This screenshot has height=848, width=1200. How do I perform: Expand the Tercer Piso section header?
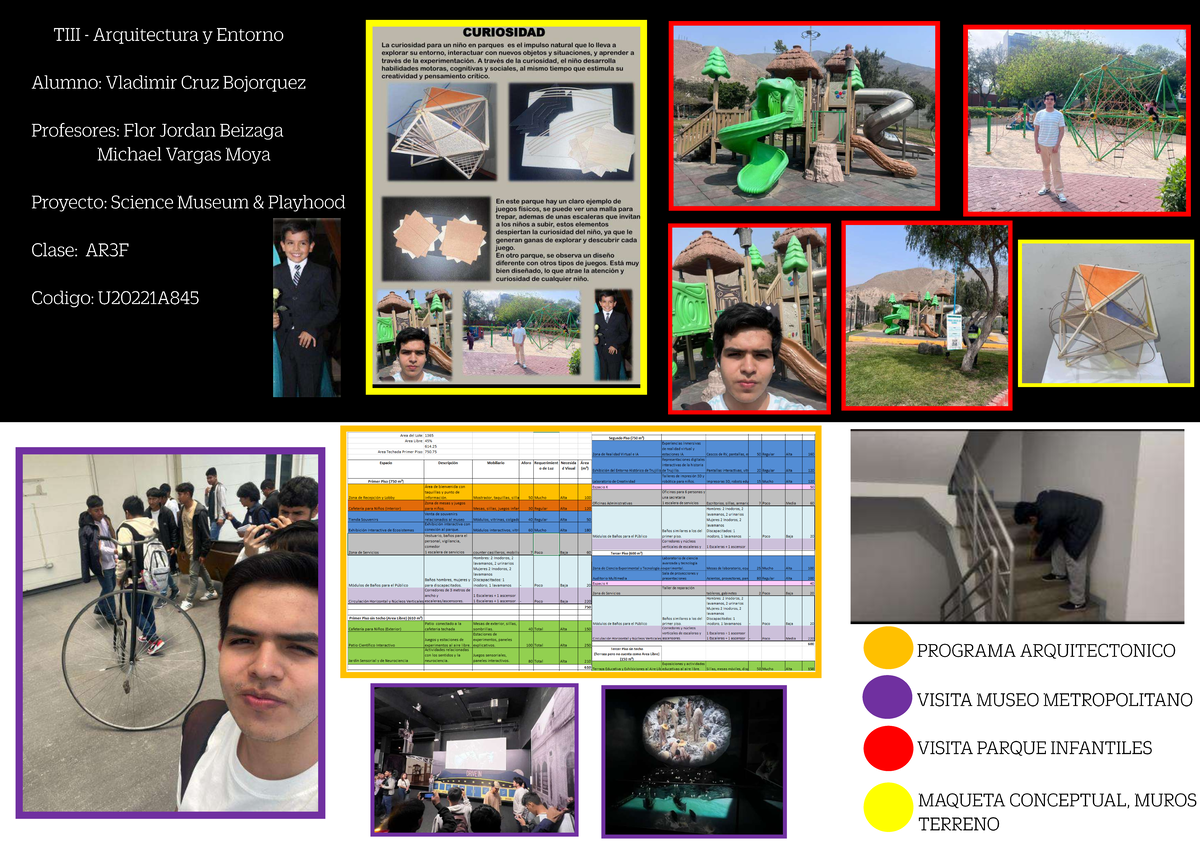point(625,551)
